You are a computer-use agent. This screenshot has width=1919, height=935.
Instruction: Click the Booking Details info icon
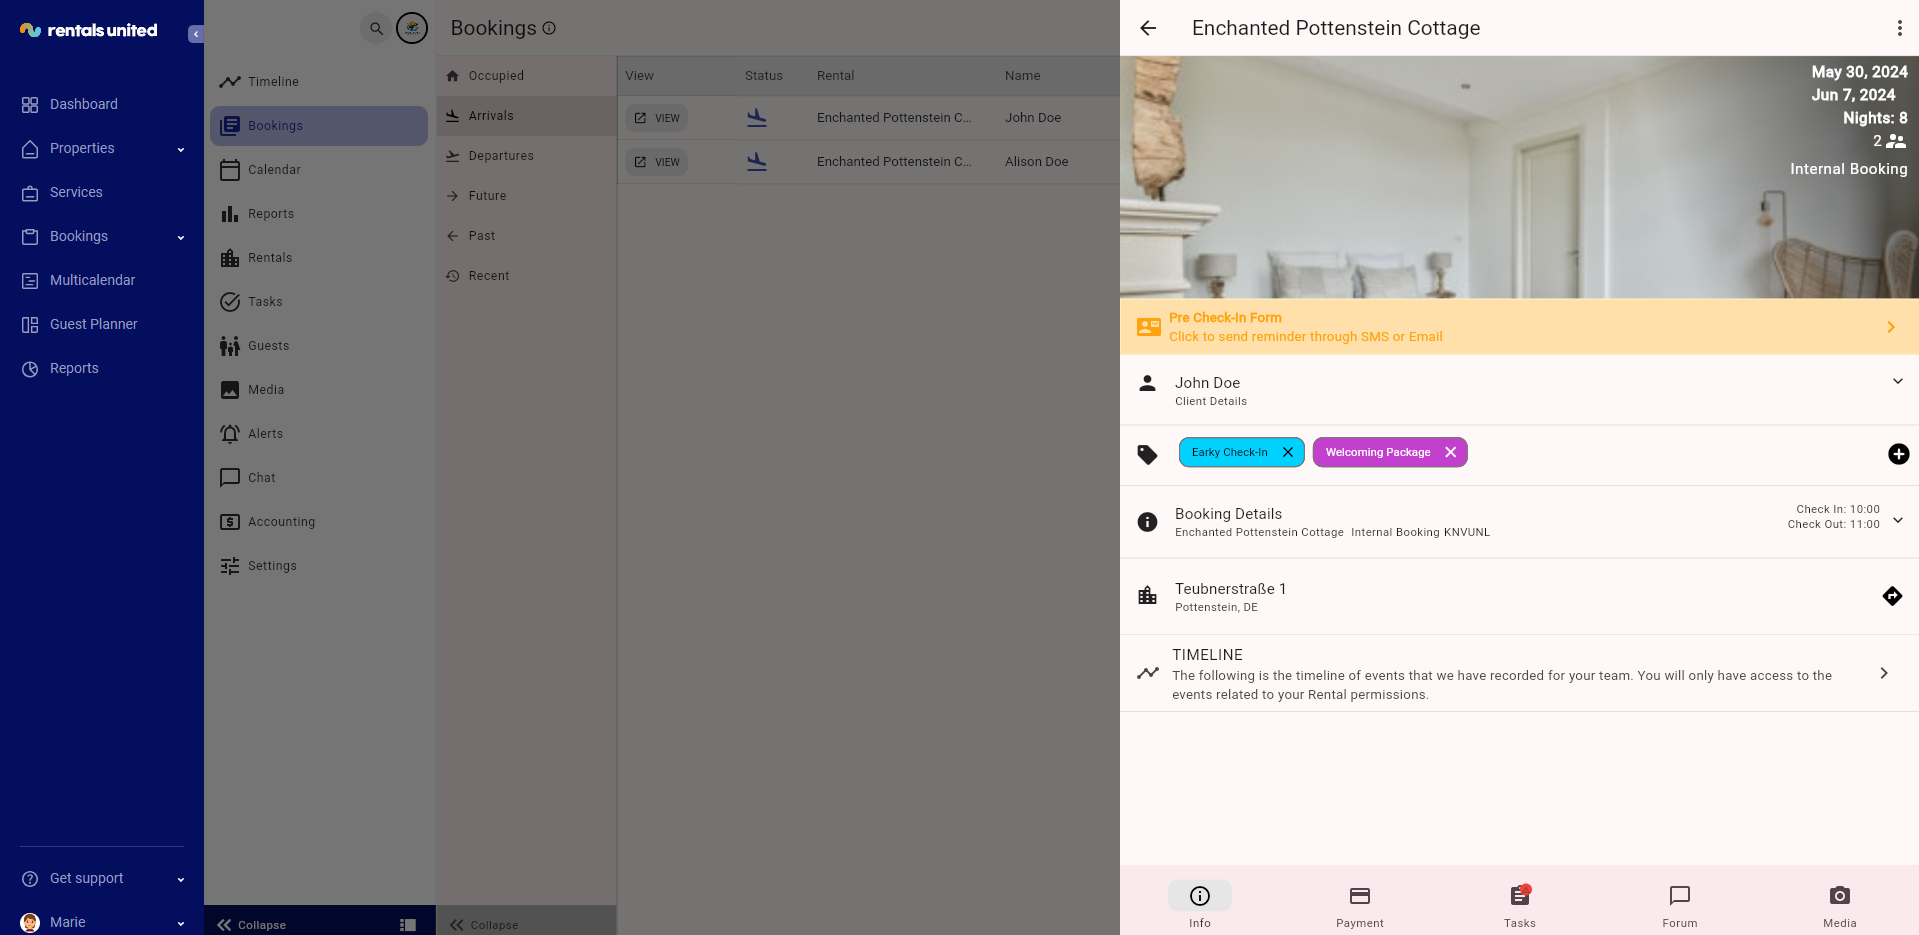(1148, 522)
